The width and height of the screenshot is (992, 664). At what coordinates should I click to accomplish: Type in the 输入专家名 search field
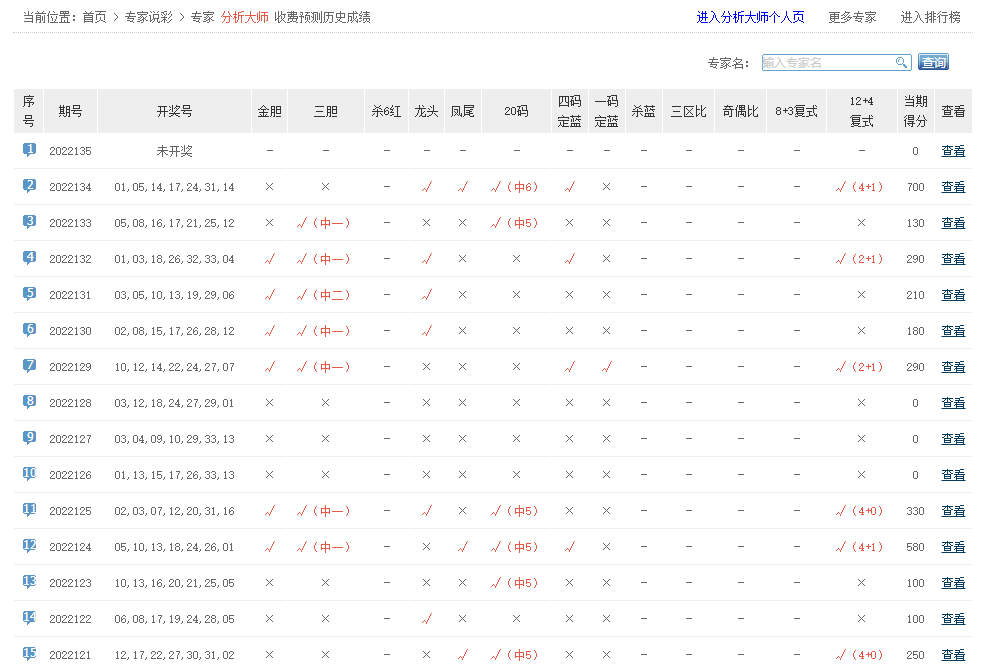point(828,63)
